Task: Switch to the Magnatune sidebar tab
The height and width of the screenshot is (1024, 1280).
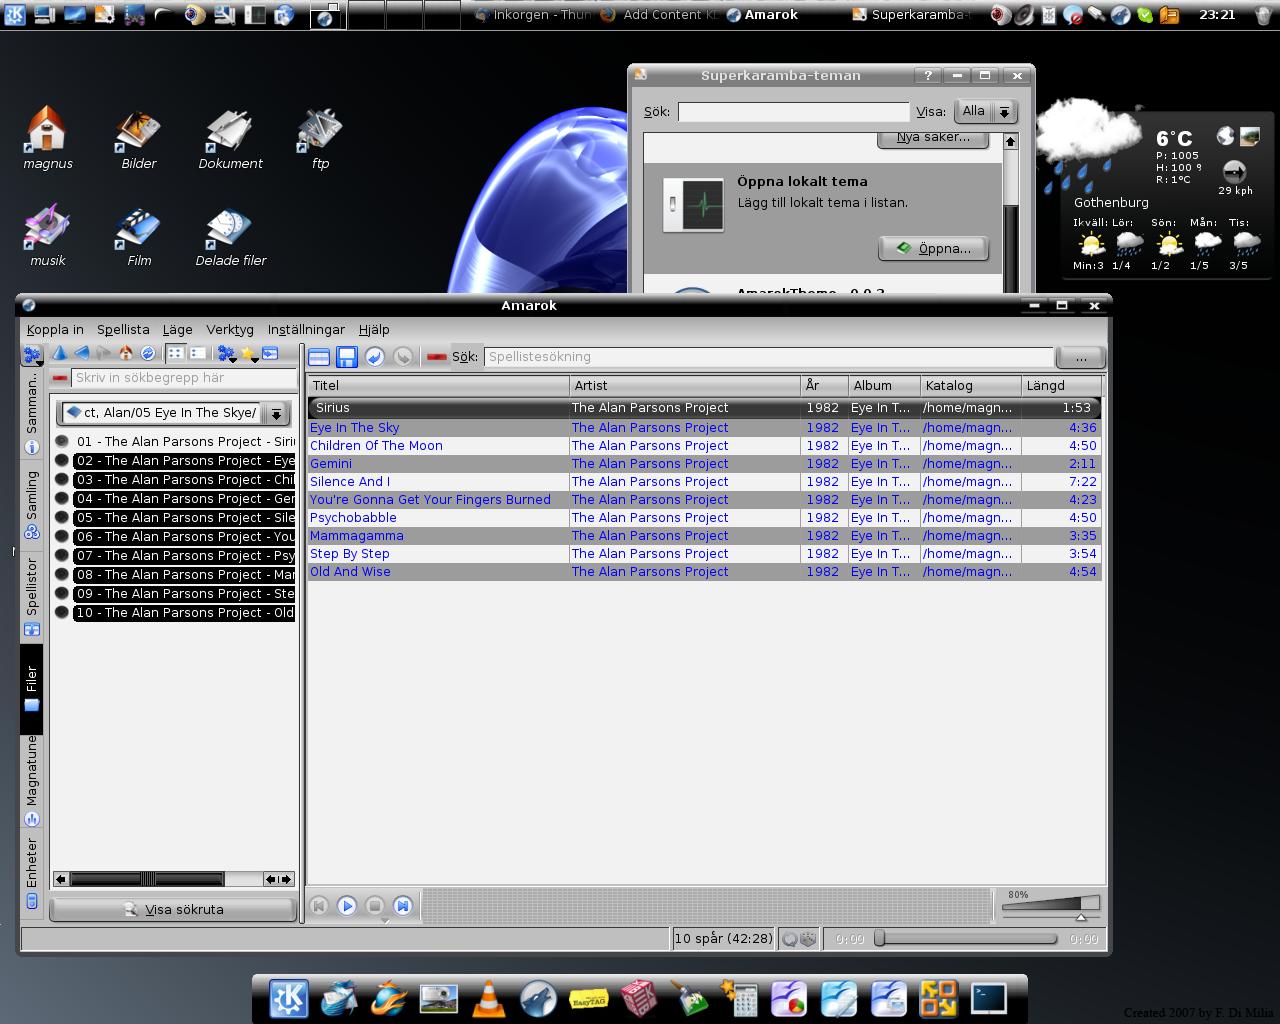Action: coord(32,781)
